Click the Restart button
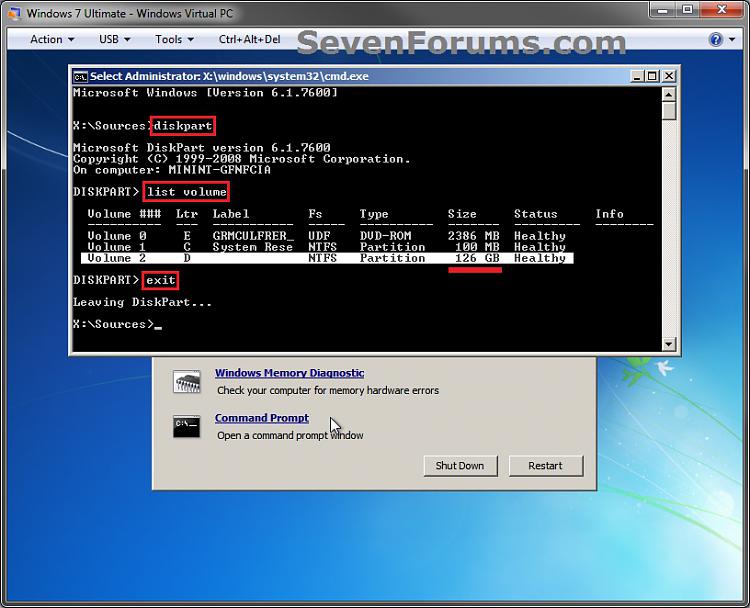Screen dimensions: 750x608 [546, 465]
